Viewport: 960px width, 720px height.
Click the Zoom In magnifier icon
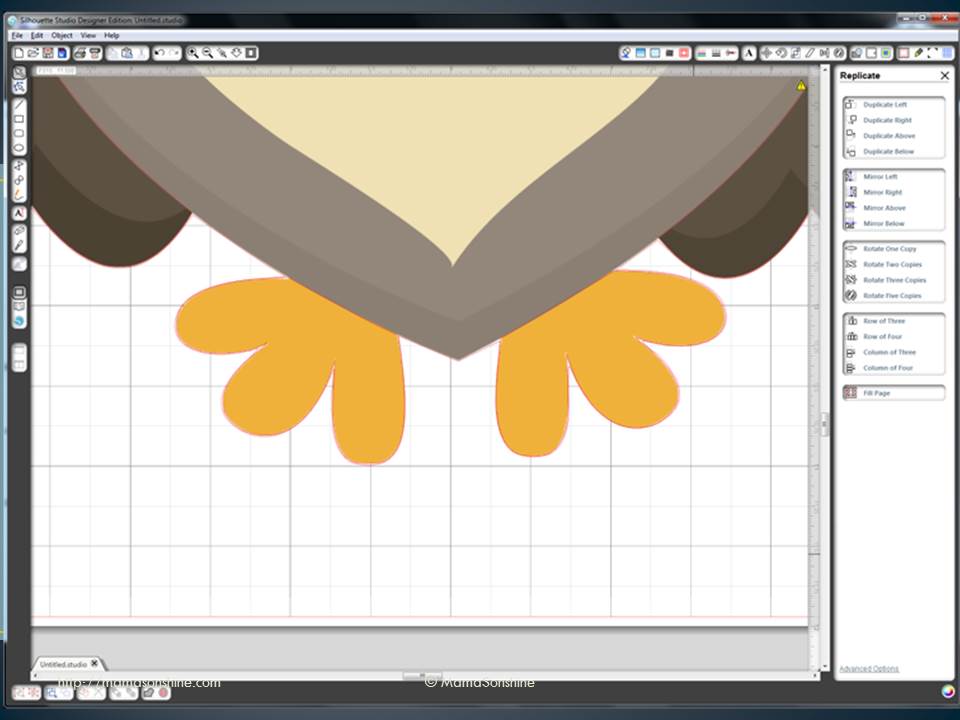(193, 53)
